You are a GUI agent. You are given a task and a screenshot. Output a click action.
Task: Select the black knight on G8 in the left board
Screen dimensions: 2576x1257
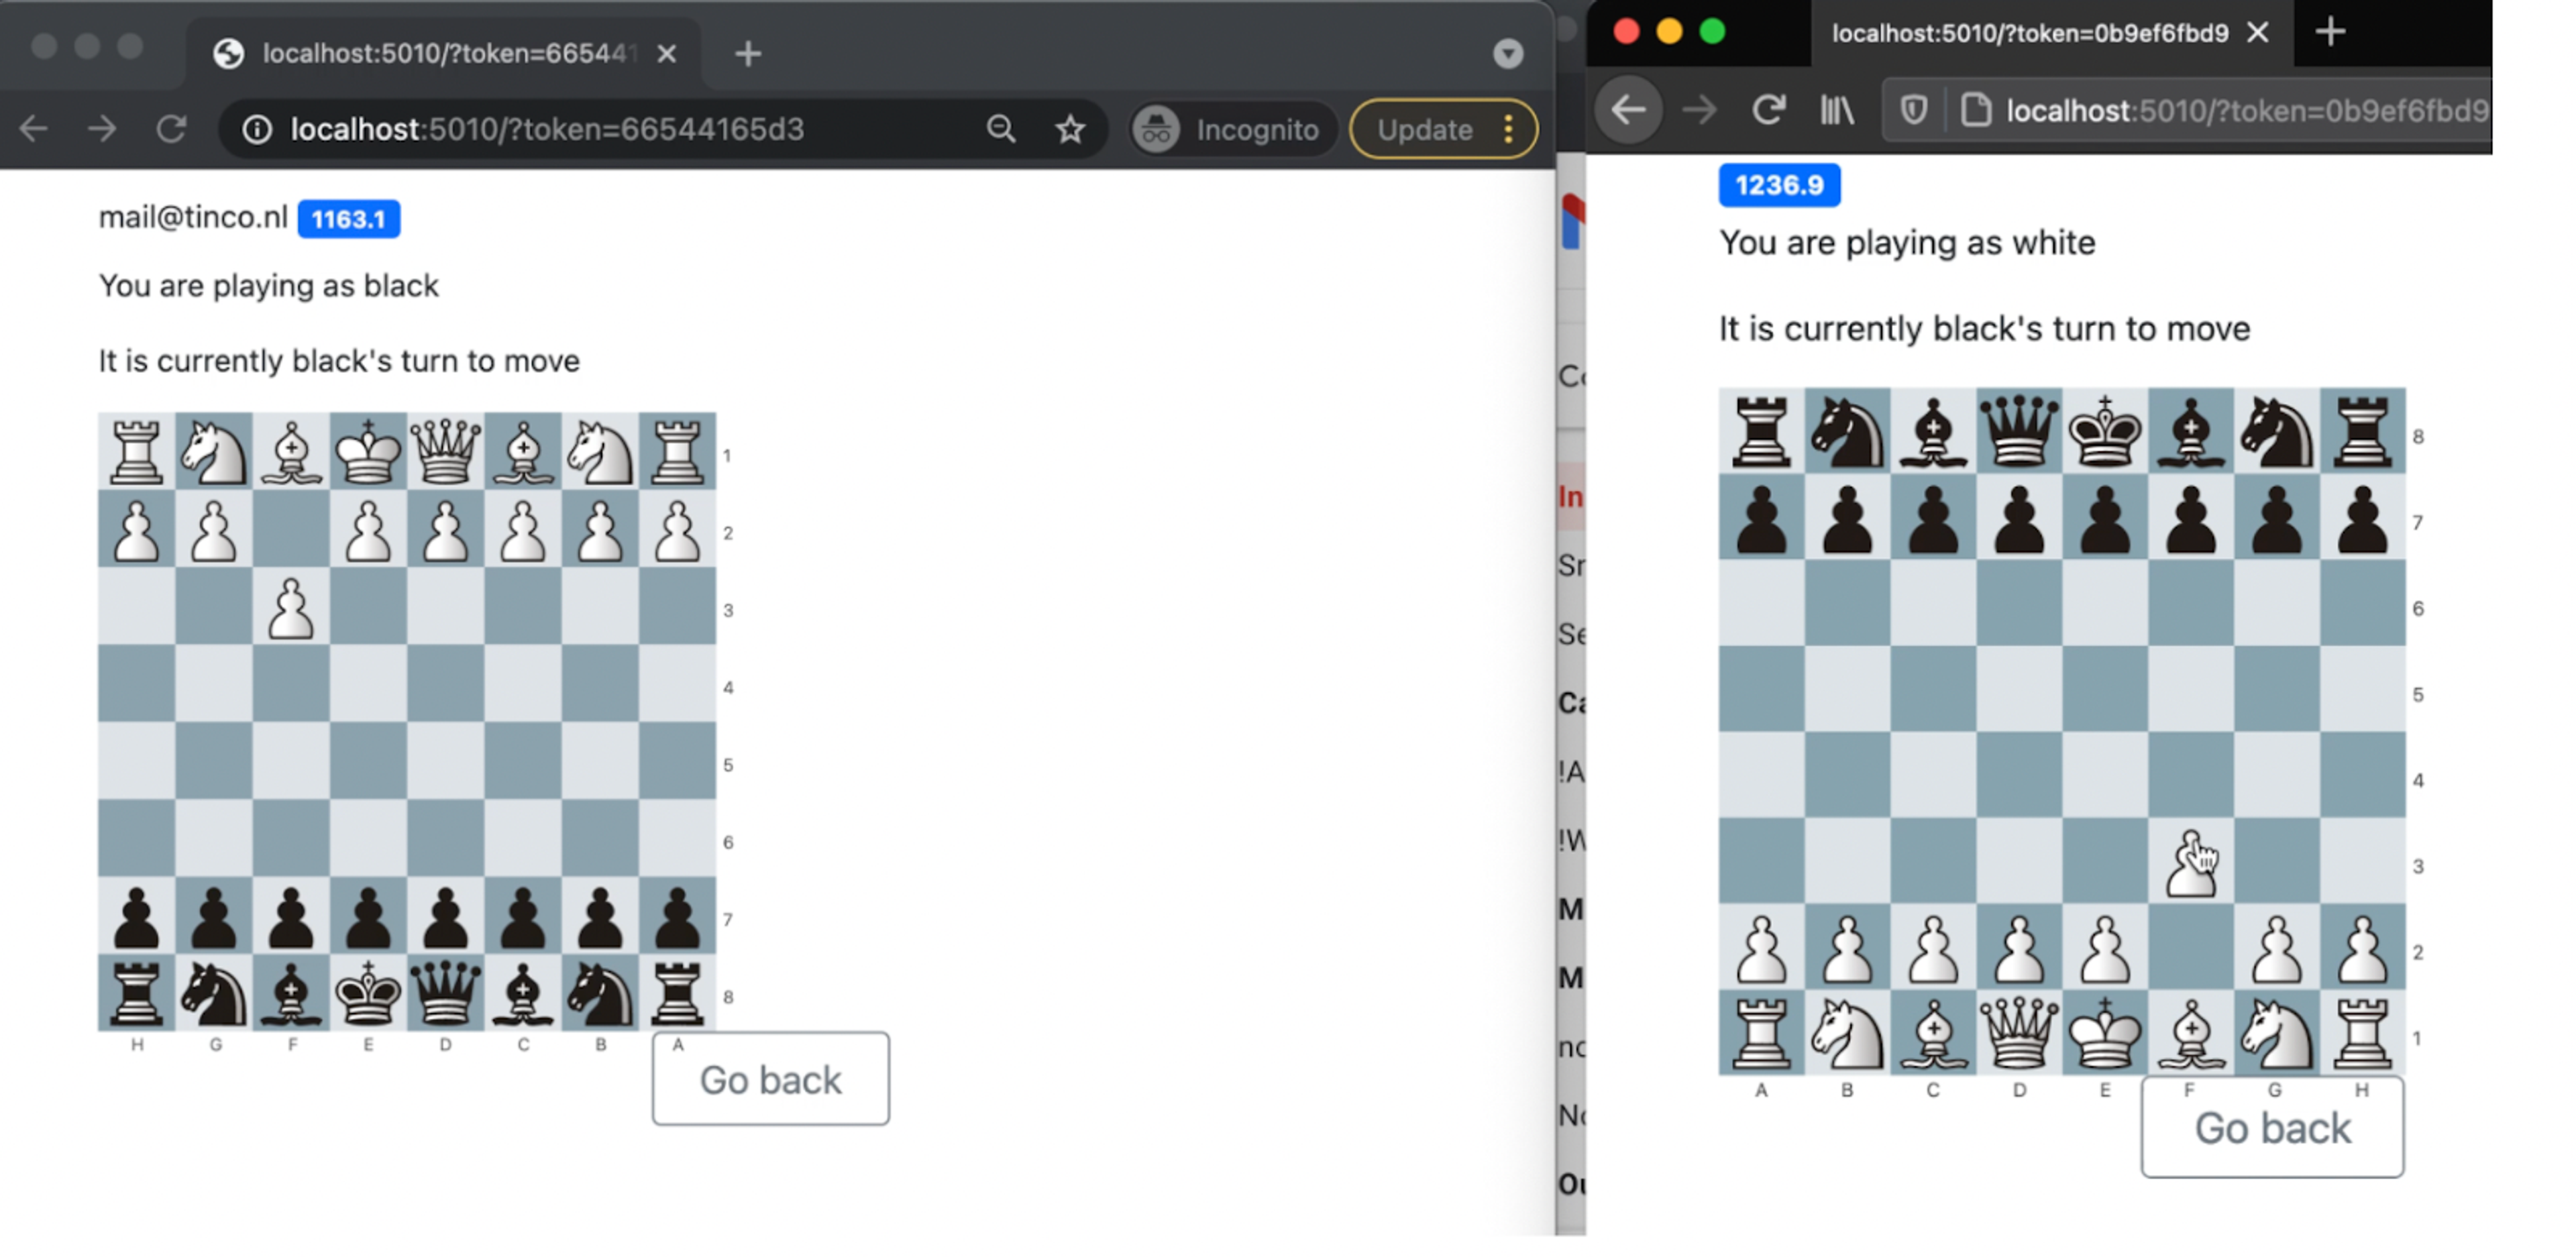tap(213, 993)
